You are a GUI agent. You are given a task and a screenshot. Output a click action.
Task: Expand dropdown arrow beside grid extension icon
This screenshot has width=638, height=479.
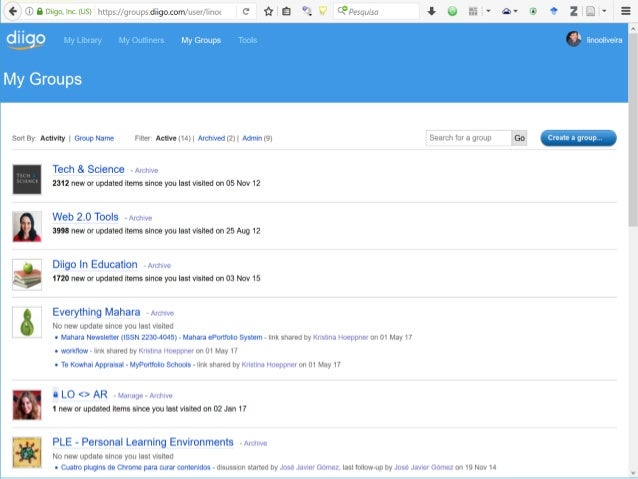tap(488, 11)
